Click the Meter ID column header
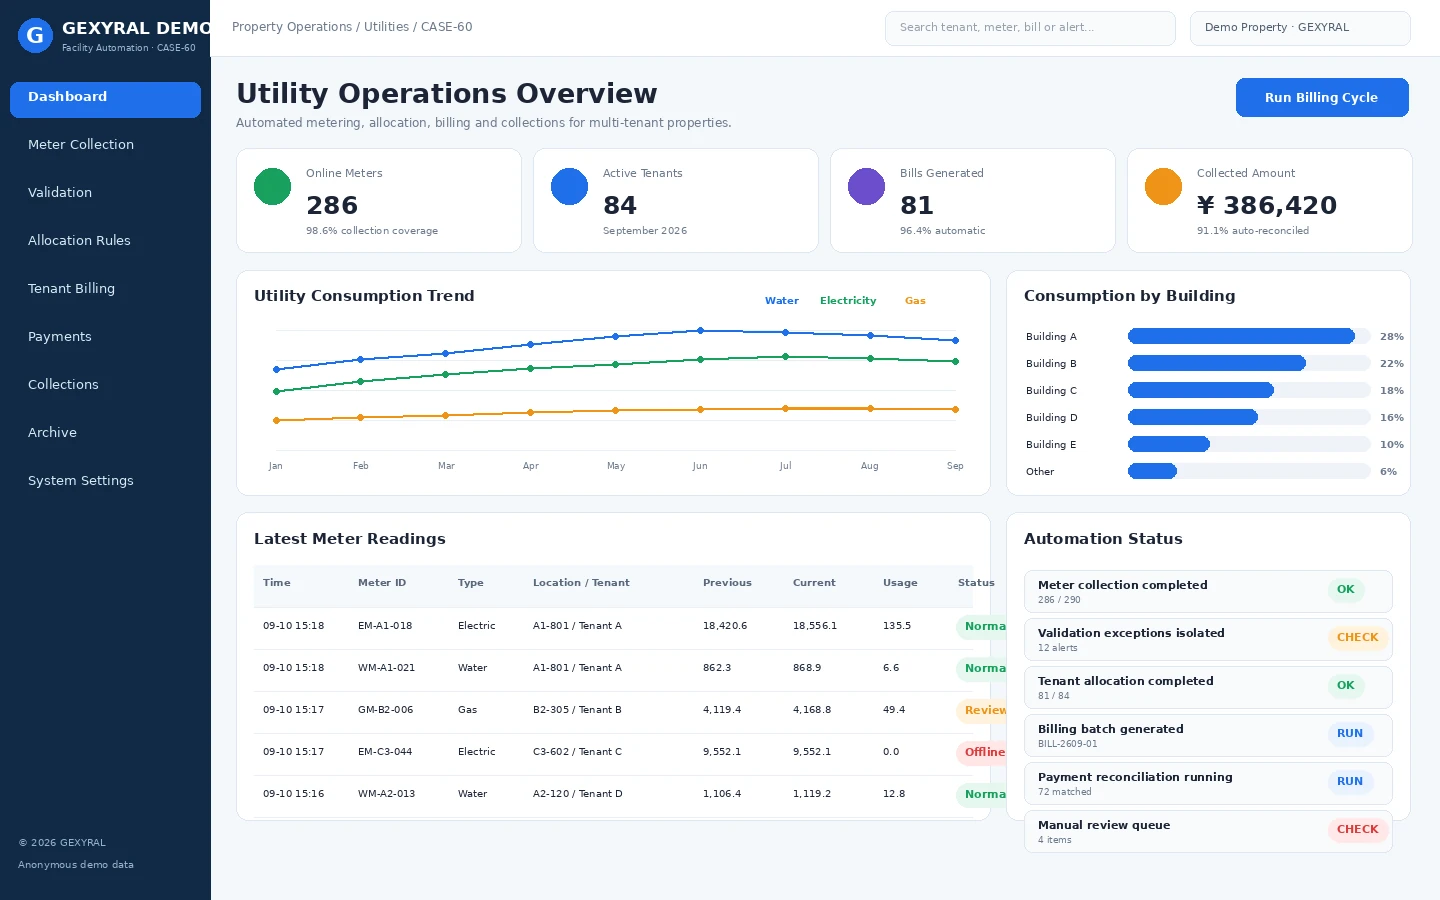The height and width of the screenshot is (900, 1440). tap(382, 583)
